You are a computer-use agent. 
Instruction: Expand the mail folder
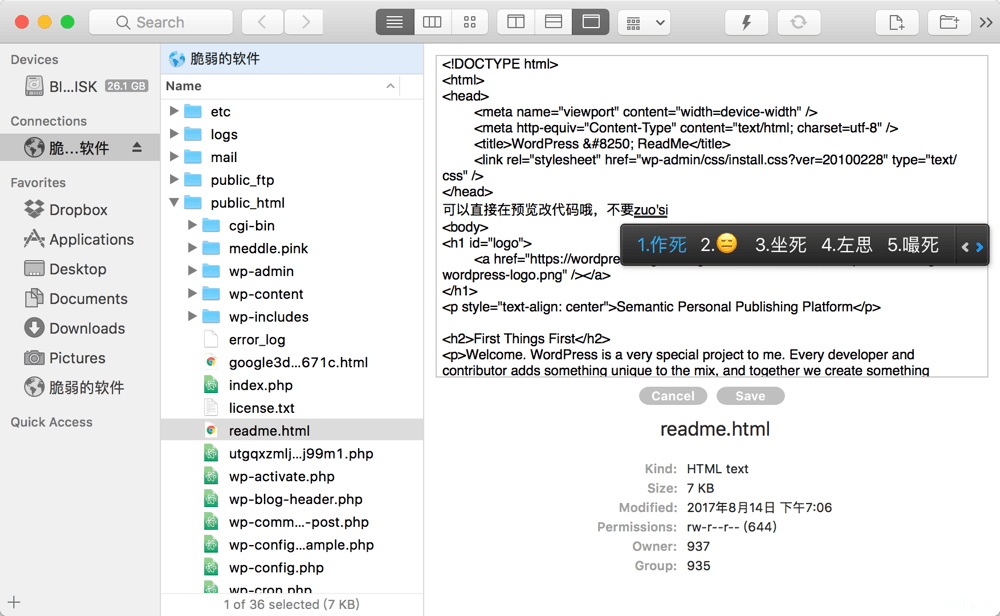173,157
